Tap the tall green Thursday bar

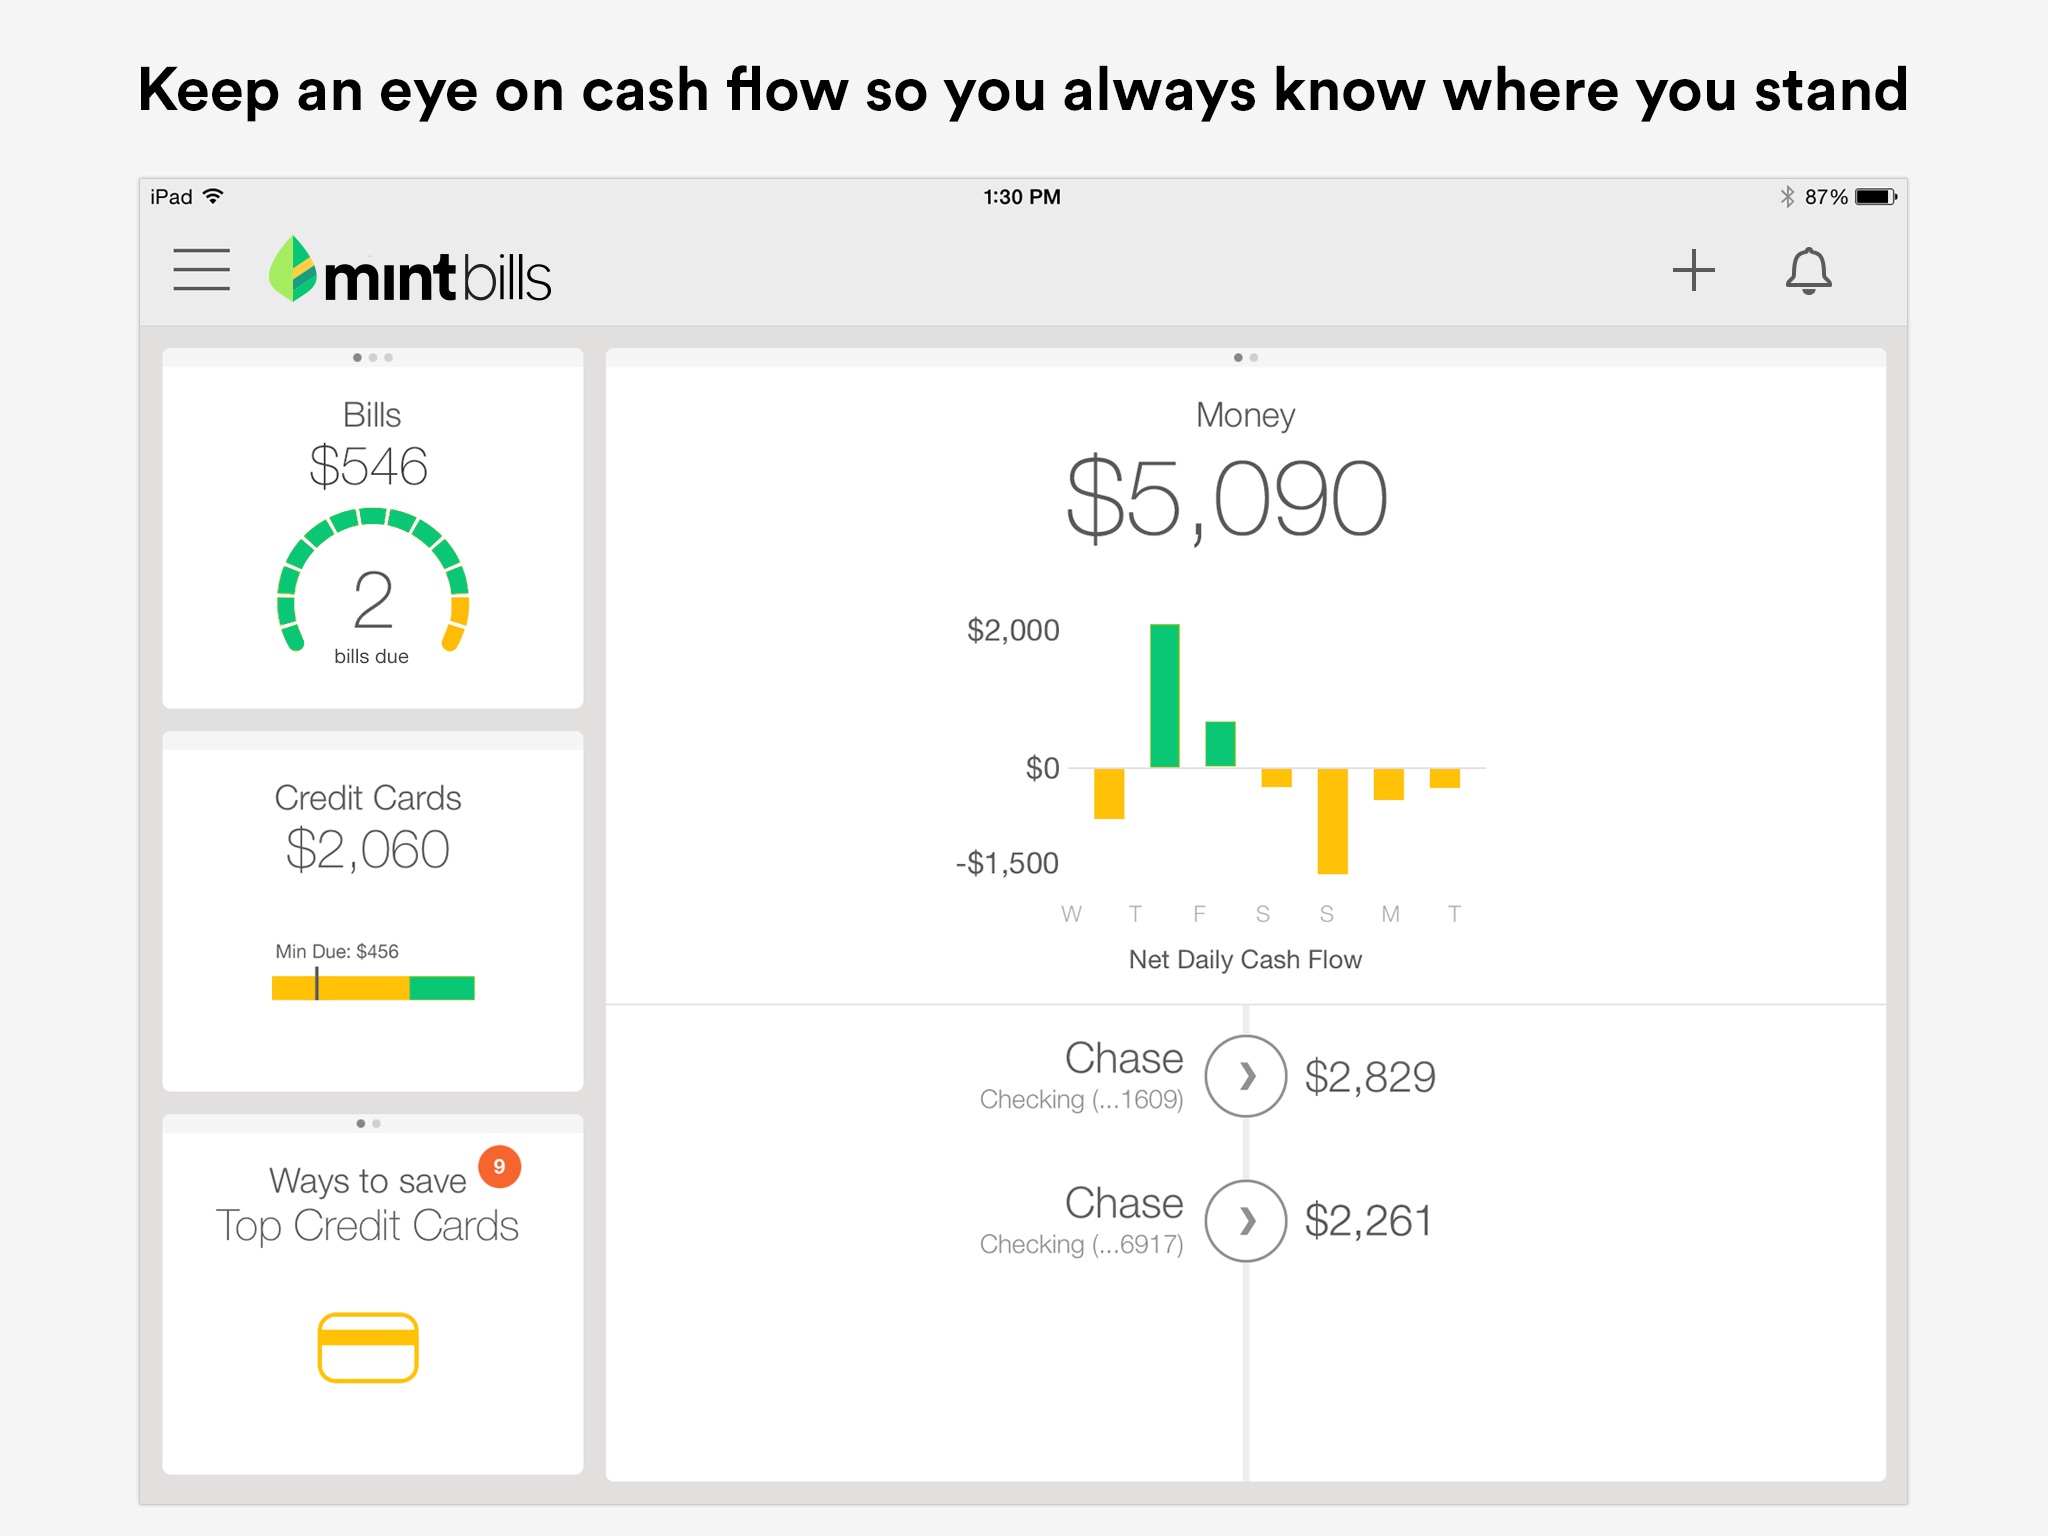(1164, 695)
